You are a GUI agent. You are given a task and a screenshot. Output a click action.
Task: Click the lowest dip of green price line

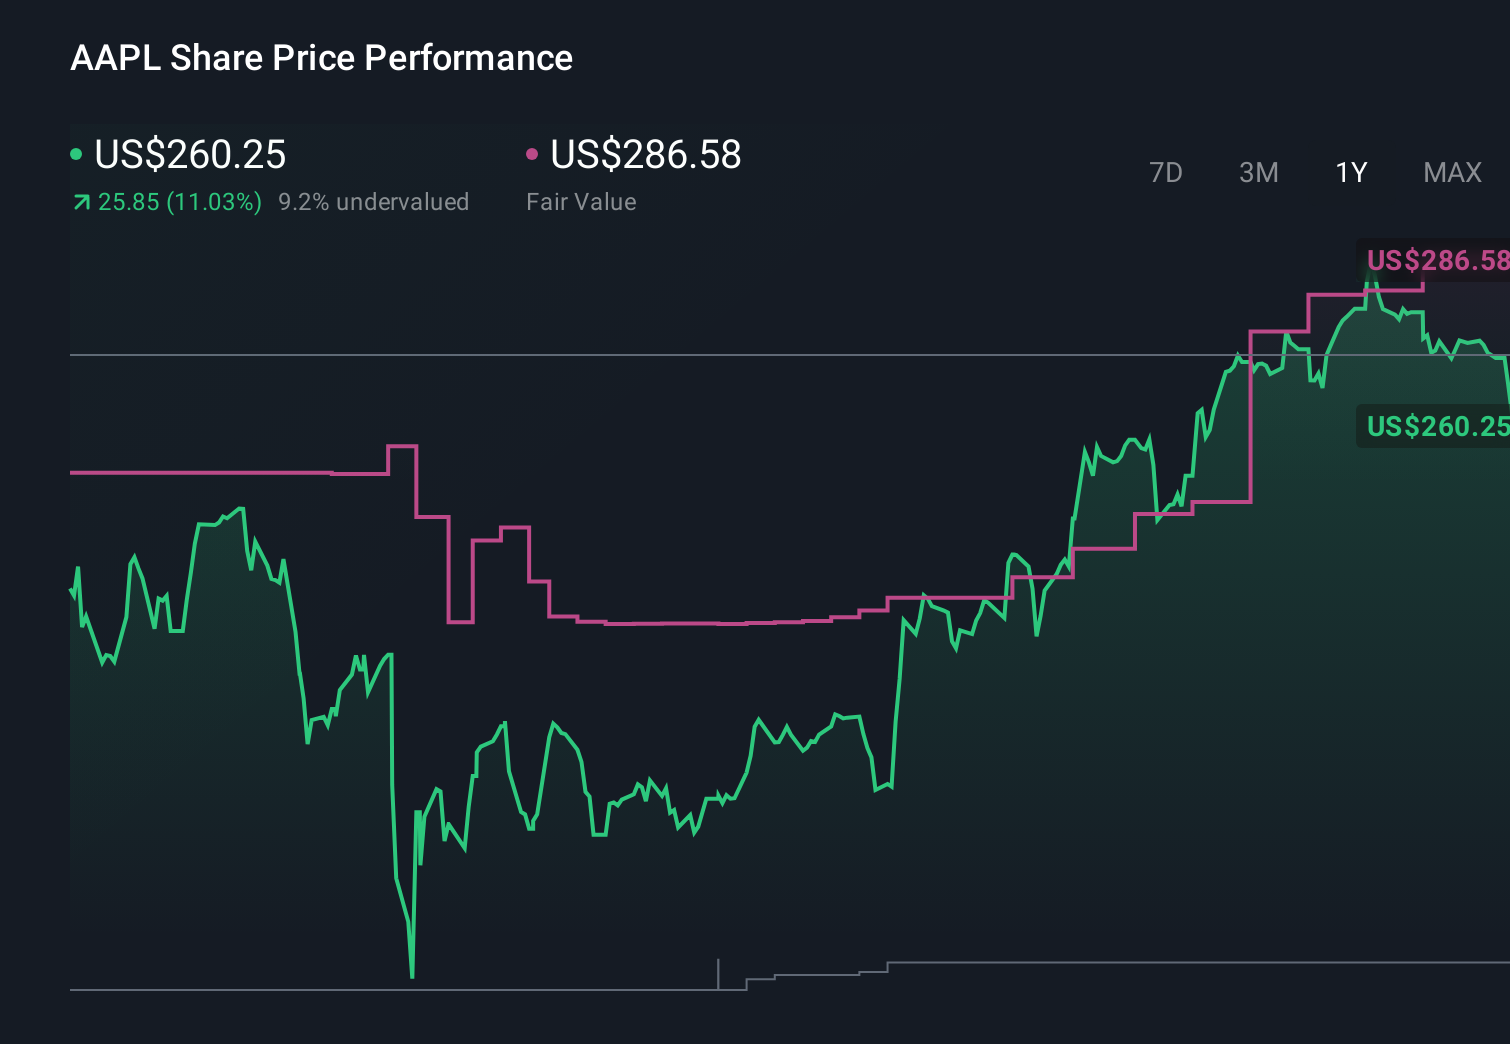pyautogui.click(x=412, y=975)
